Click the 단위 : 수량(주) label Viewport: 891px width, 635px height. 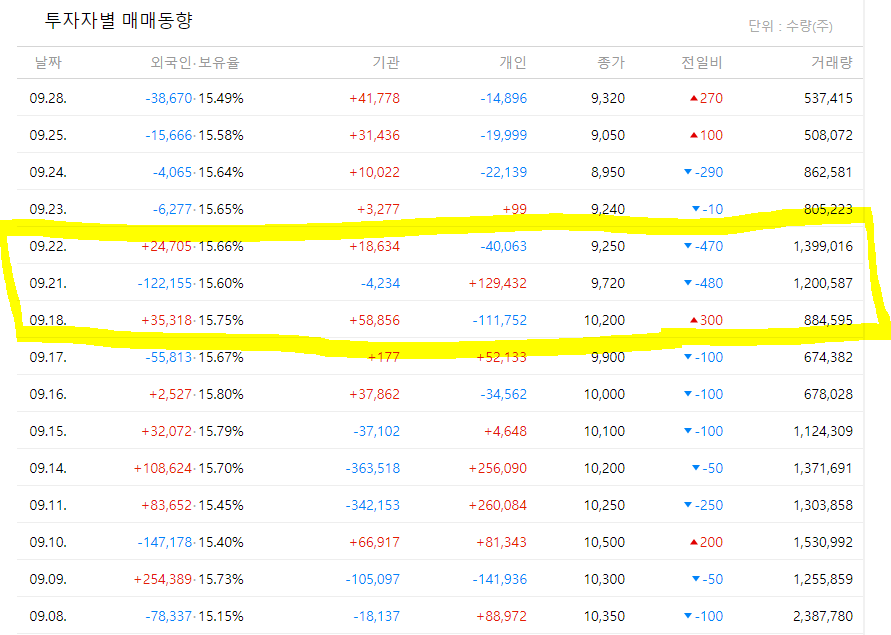[790, 26]
